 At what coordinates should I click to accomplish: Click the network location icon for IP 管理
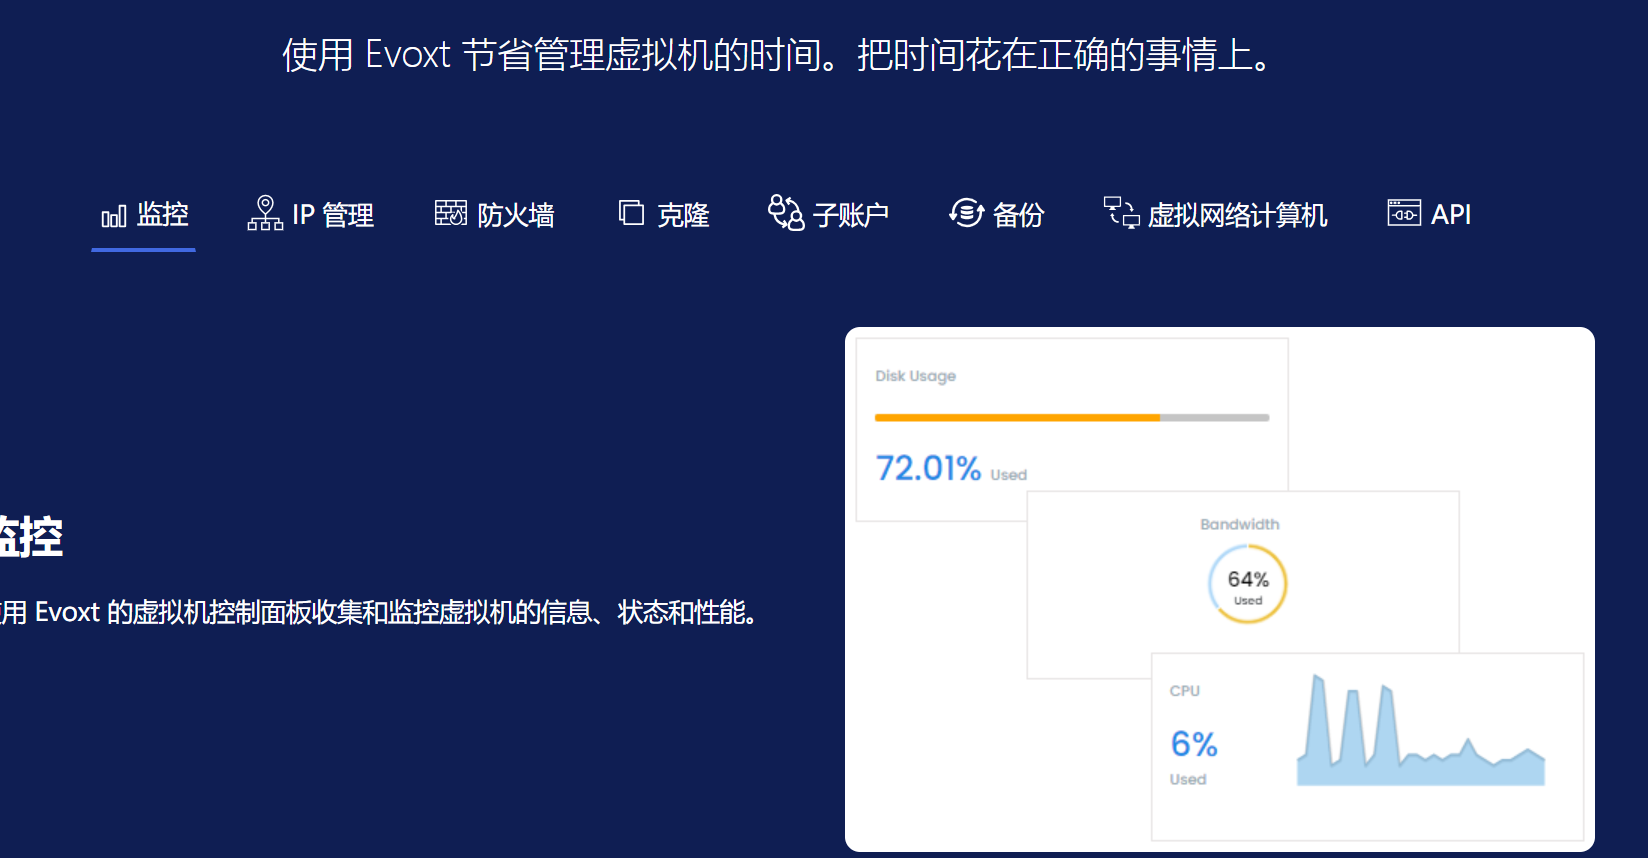tap(265, 213)
